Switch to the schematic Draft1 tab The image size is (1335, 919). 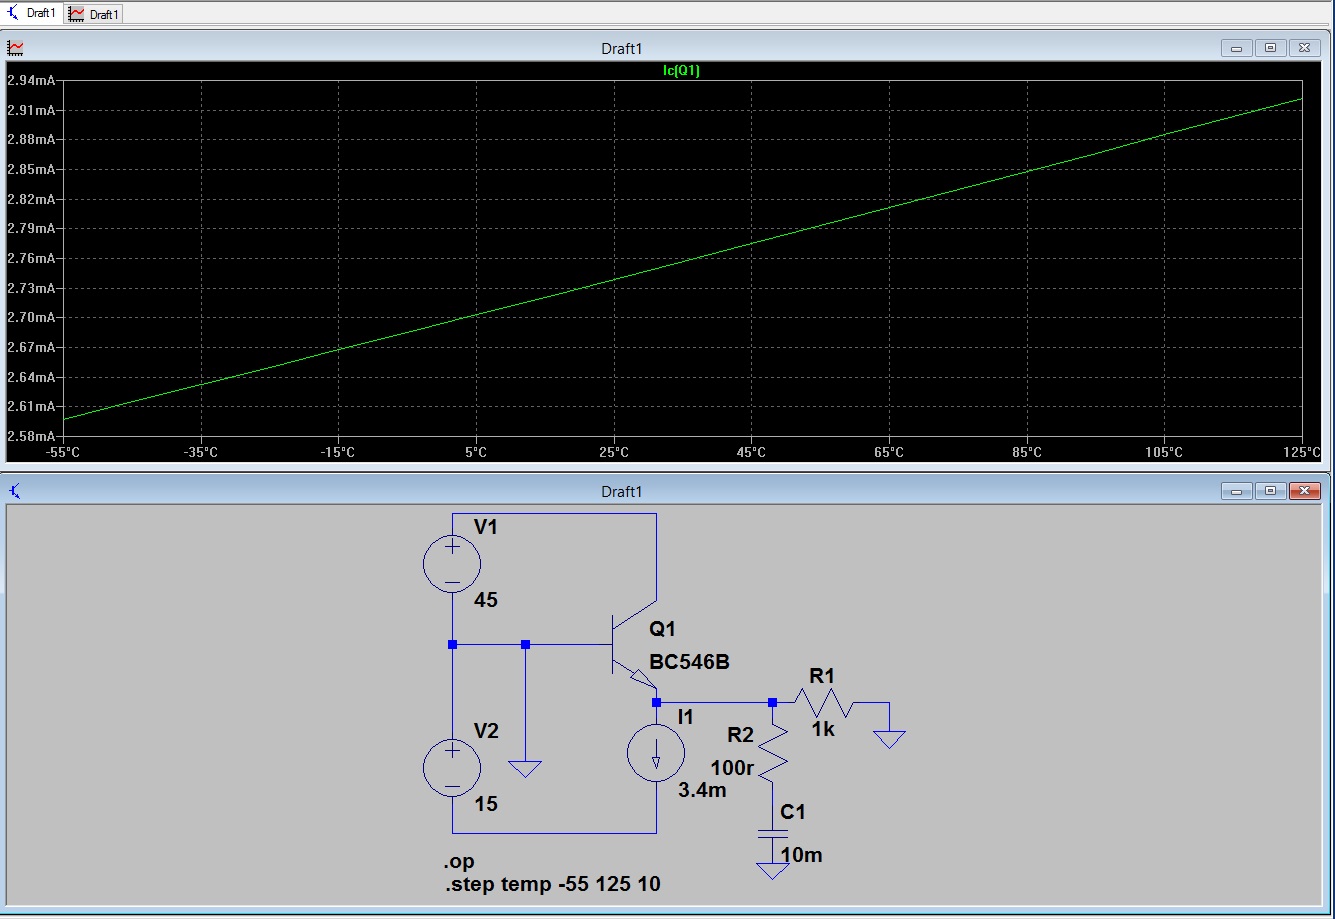(x=33, y=13)
